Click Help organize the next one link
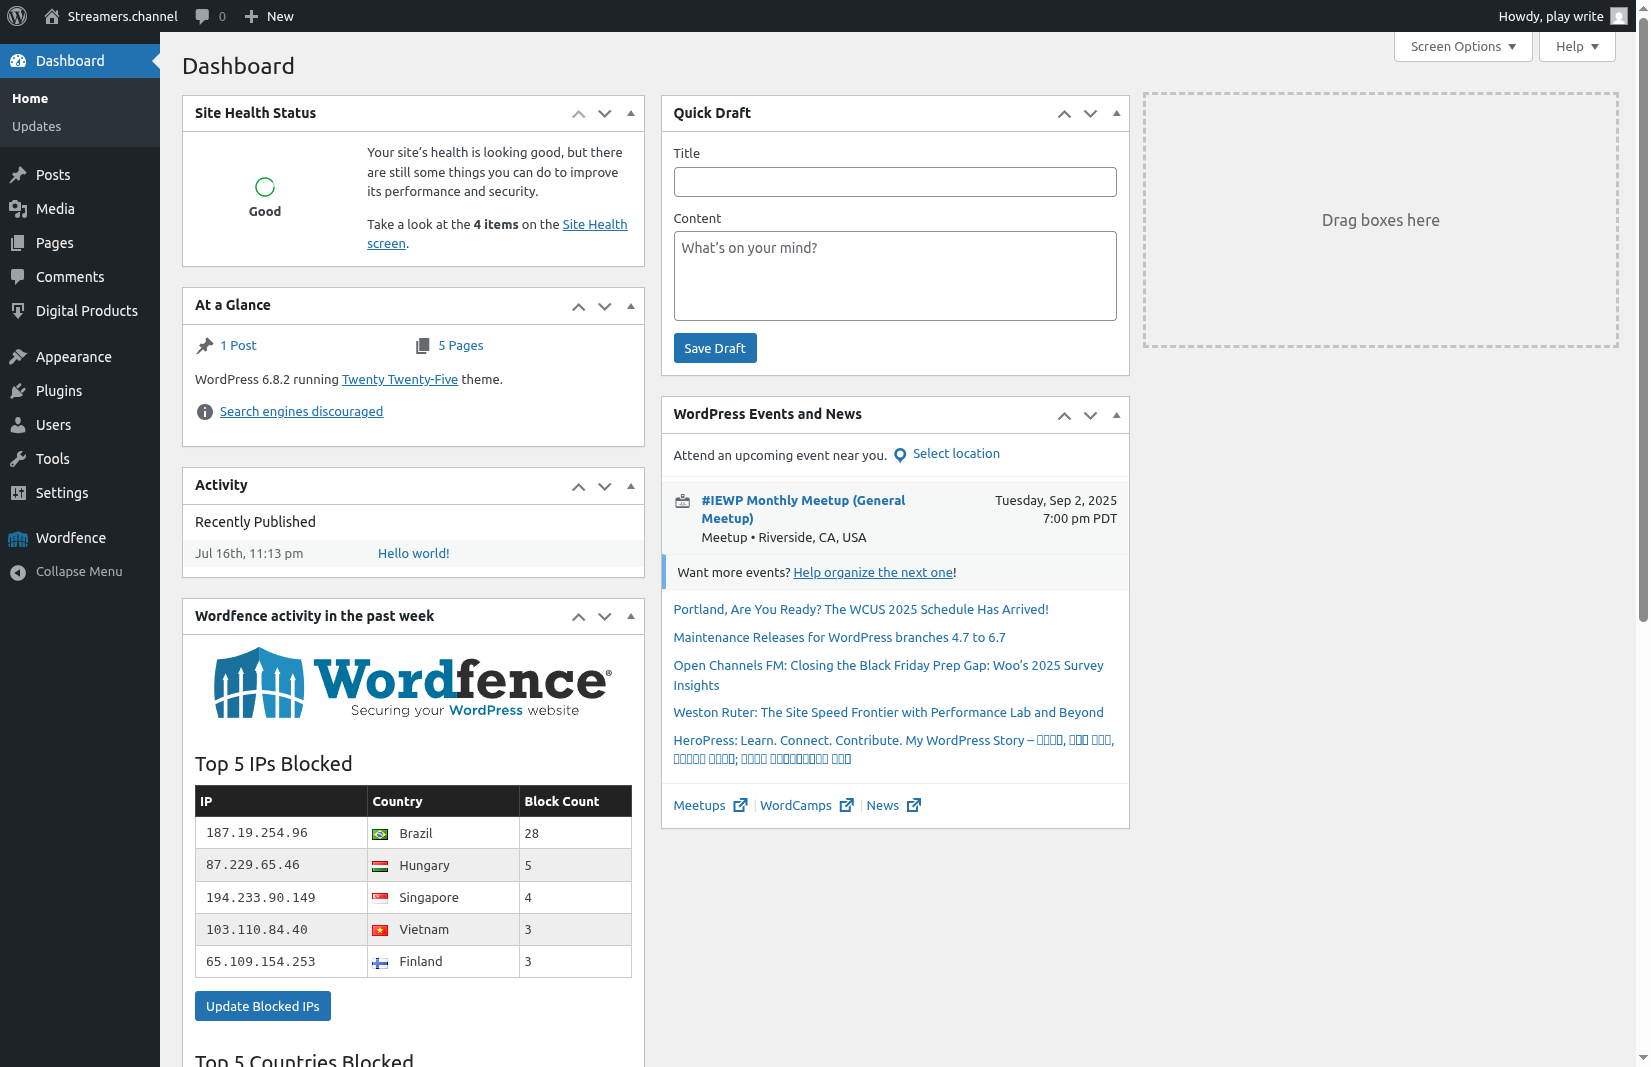Viewport: 1651px width, 1067px height. pyautogui.click(x=873, y=573)
